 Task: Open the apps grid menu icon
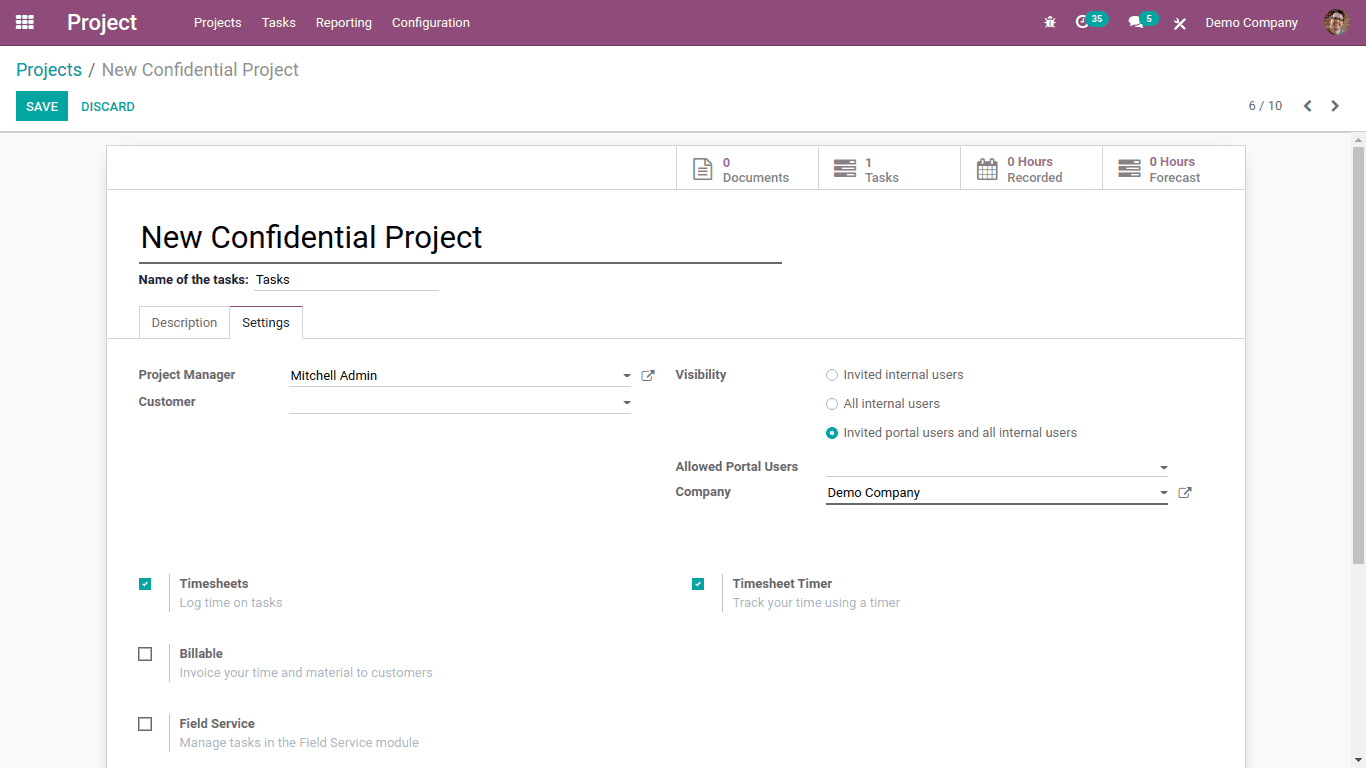tap(25, 22)
